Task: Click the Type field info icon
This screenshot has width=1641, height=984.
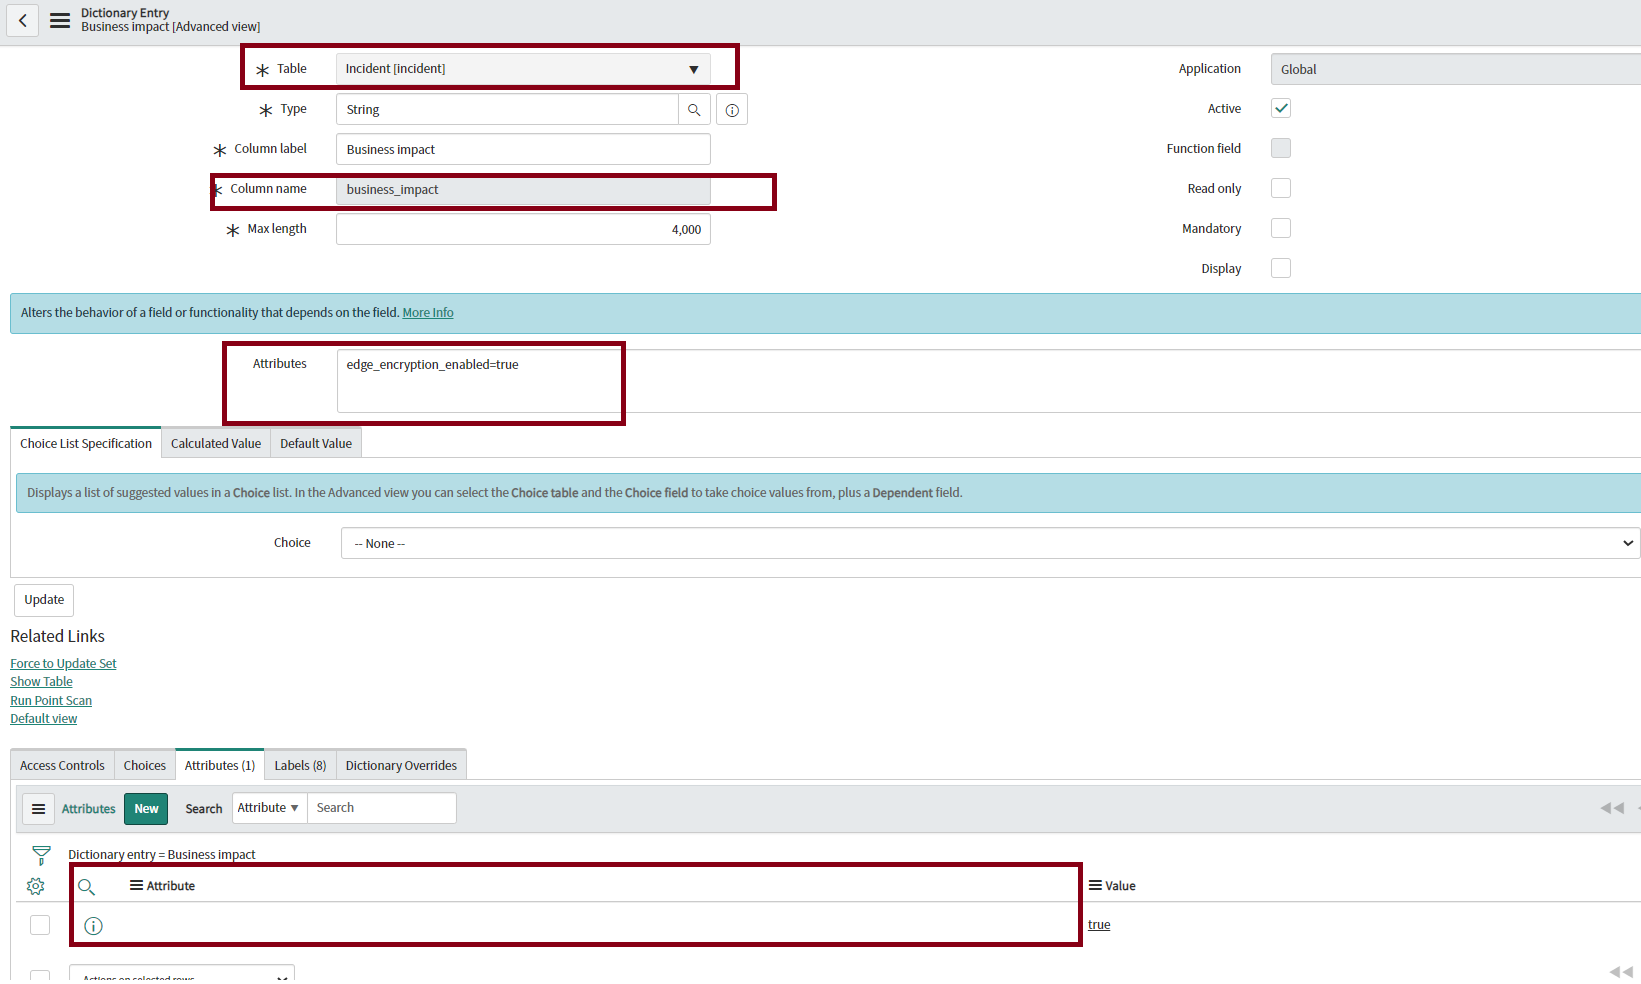Action: click(732, 110)
